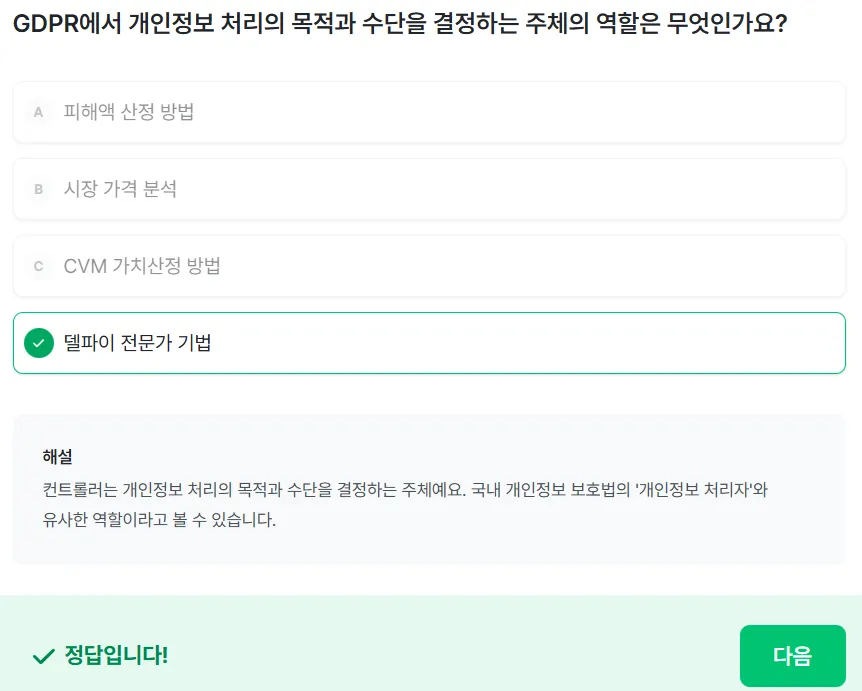Viewport: 862px width, 691px height.
Task: Select answer CVM 가치산정 방법
Action: (x=430, y=267)
